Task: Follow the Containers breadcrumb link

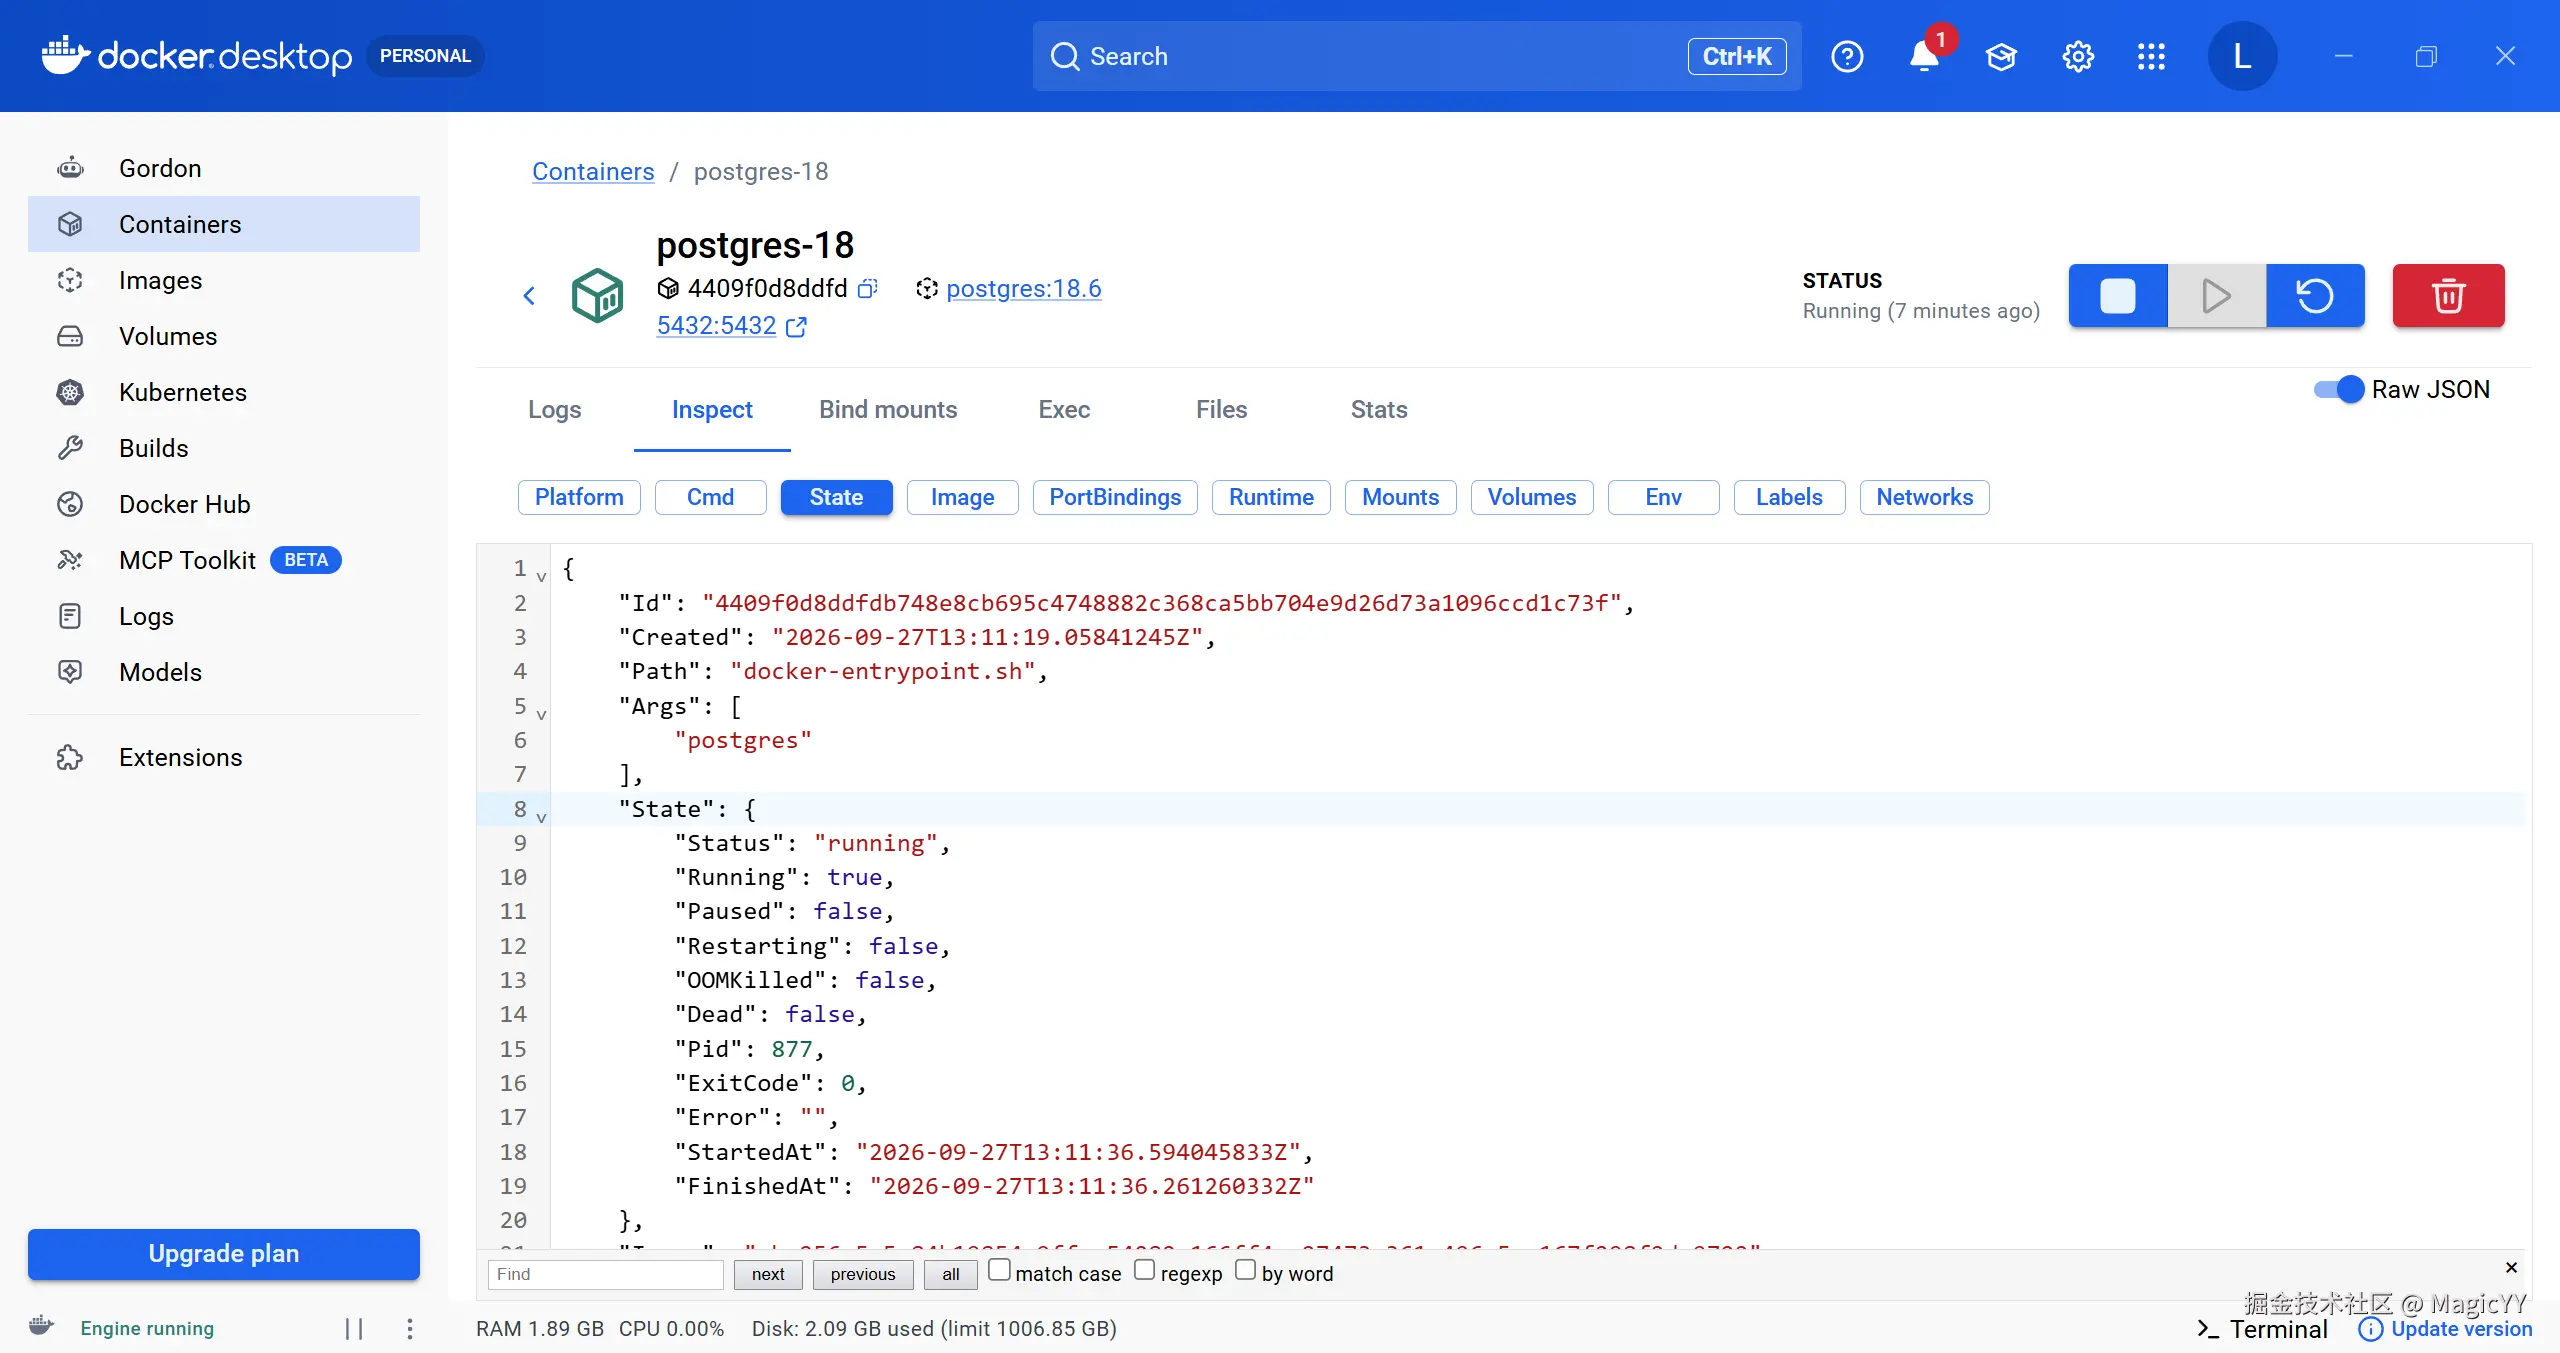Action: pos(593,172)
